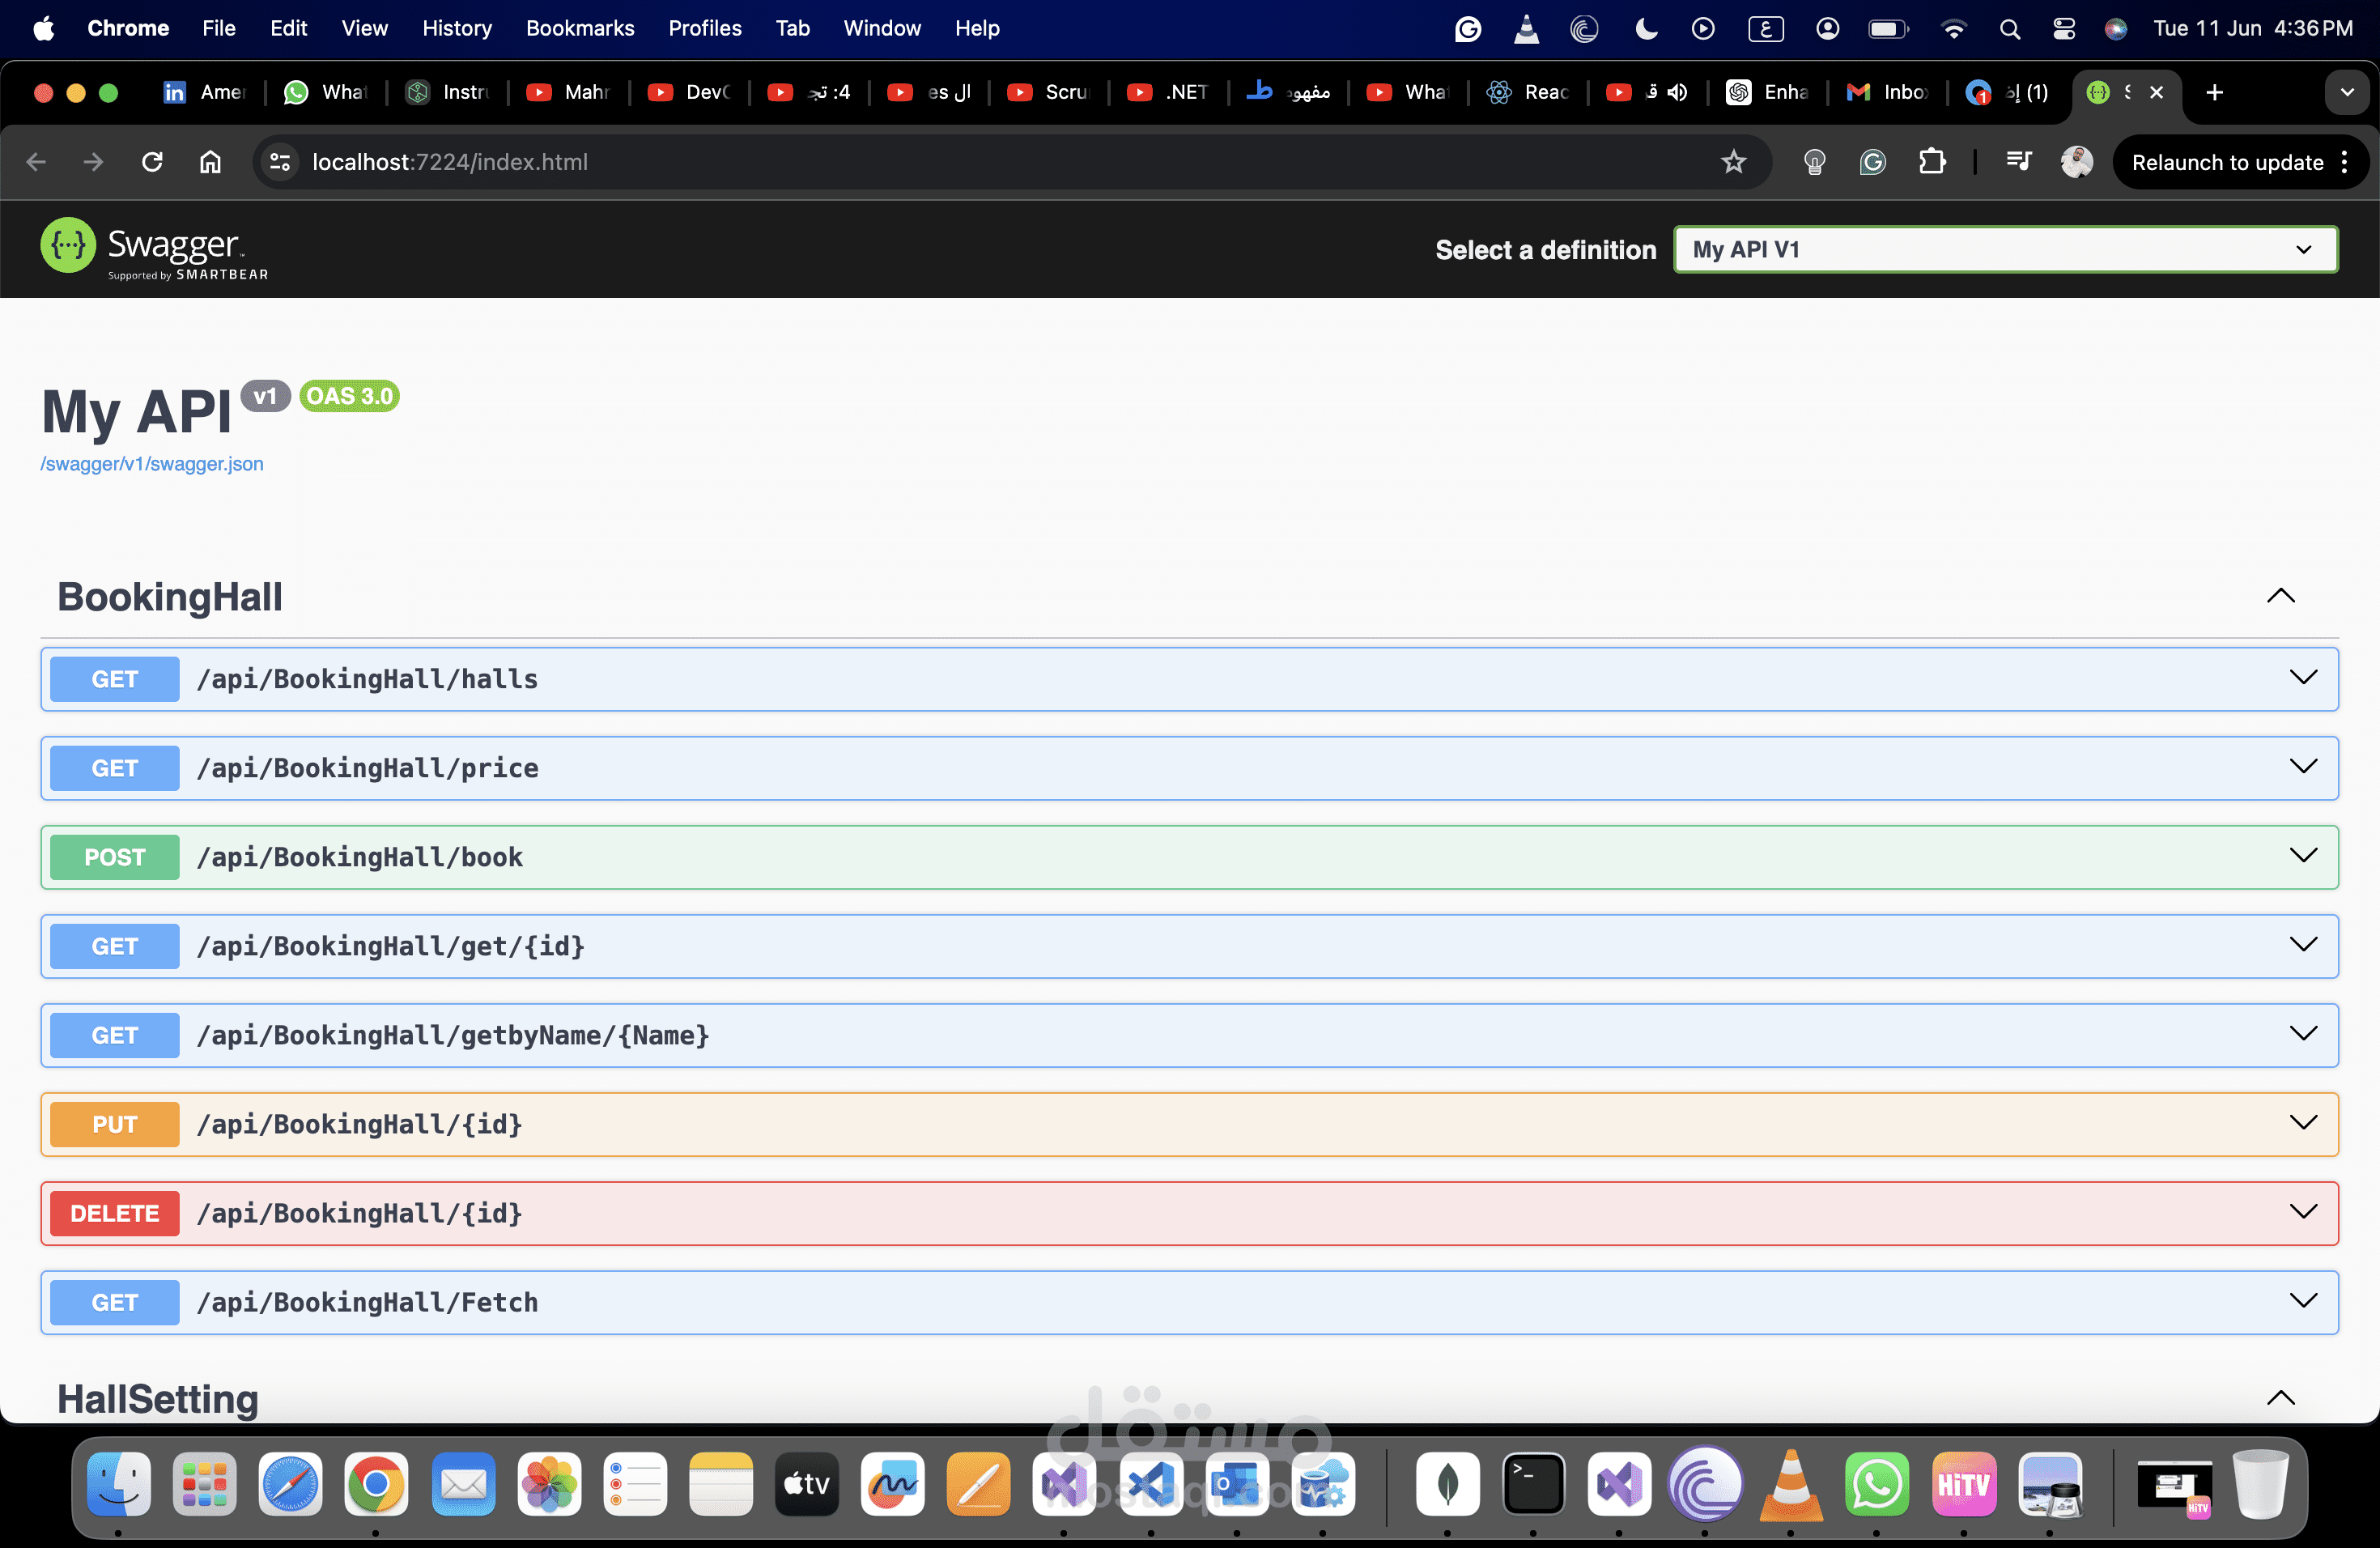Screen dimensions: 2380x1548
Task: Click the Siri icon in the menu bar
Action: point(2116,28)
